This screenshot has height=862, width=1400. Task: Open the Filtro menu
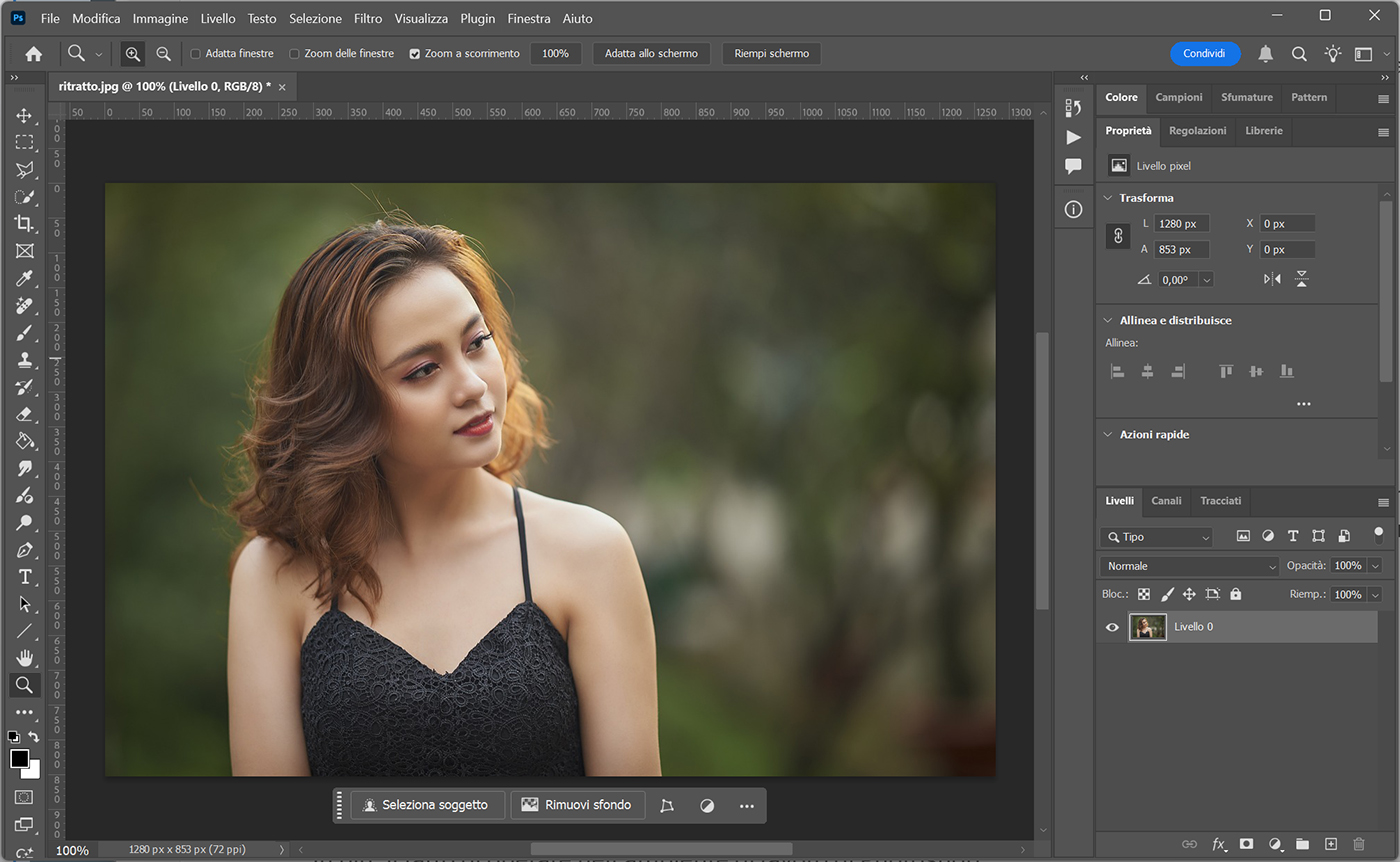click(x=367, y=18)
